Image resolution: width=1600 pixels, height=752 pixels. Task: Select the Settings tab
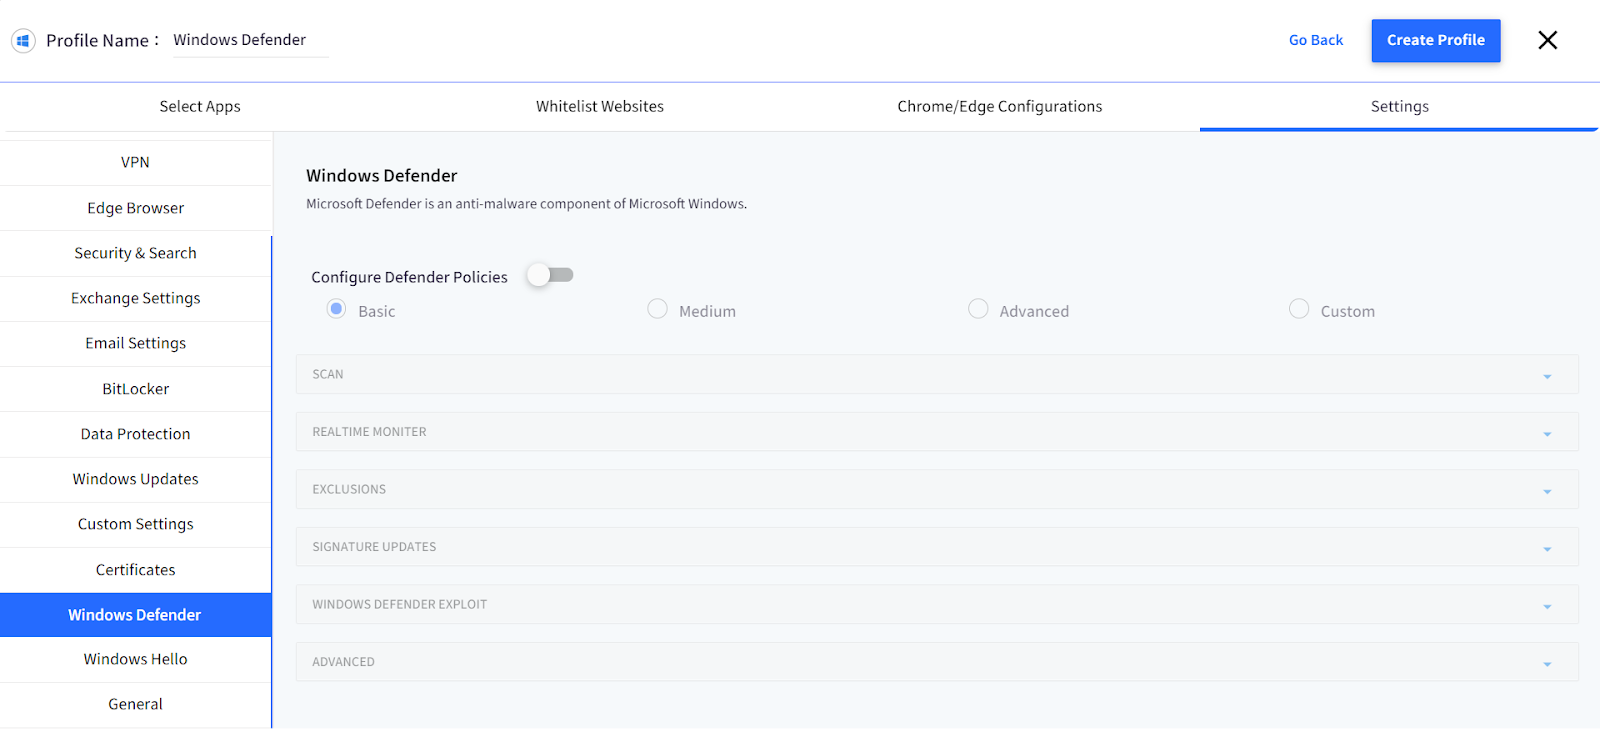1400,107
